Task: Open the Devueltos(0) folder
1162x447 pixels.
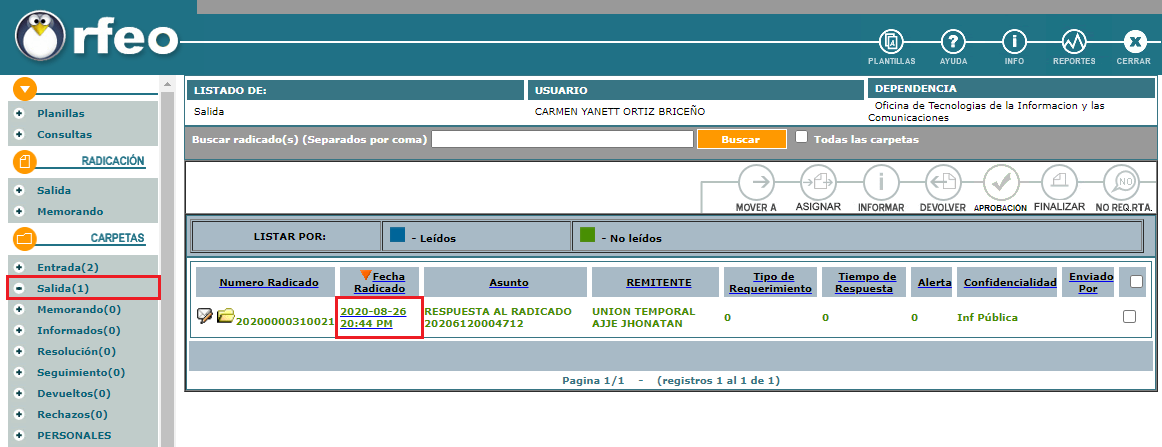Action: pos(73,393)
